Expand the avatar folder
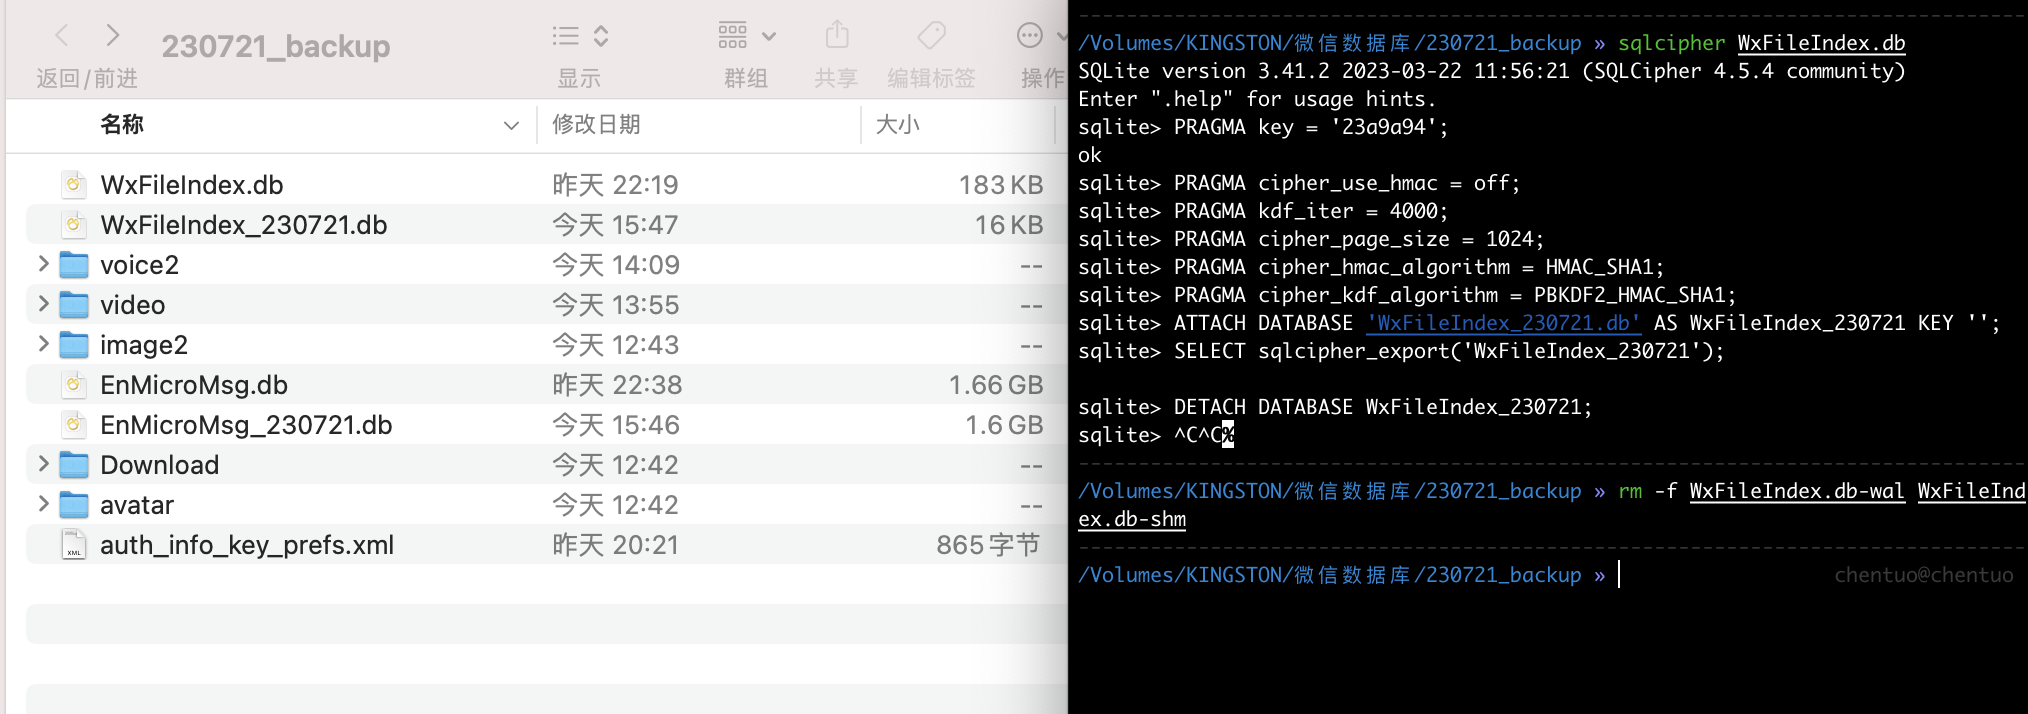The image size is (2028, 714). click(x=43, y=504)
